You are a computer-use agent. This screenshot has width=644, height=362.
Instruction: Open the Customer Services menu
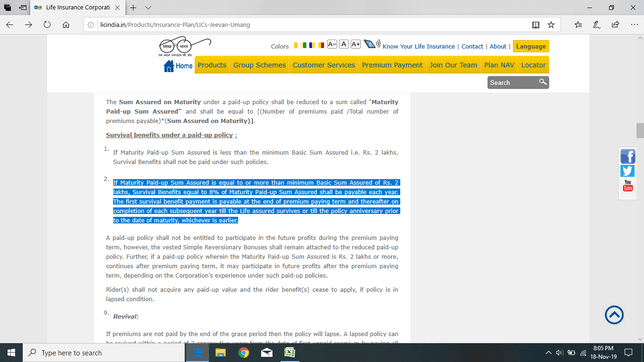324,65
